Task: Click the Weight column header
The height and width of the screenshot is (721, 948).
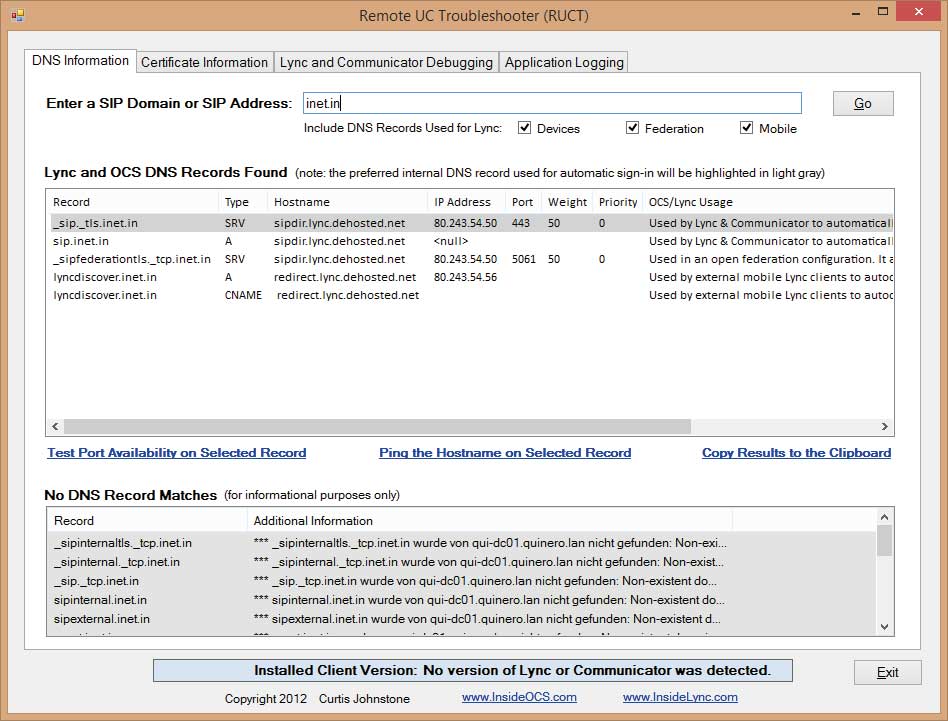Action: 567,202
